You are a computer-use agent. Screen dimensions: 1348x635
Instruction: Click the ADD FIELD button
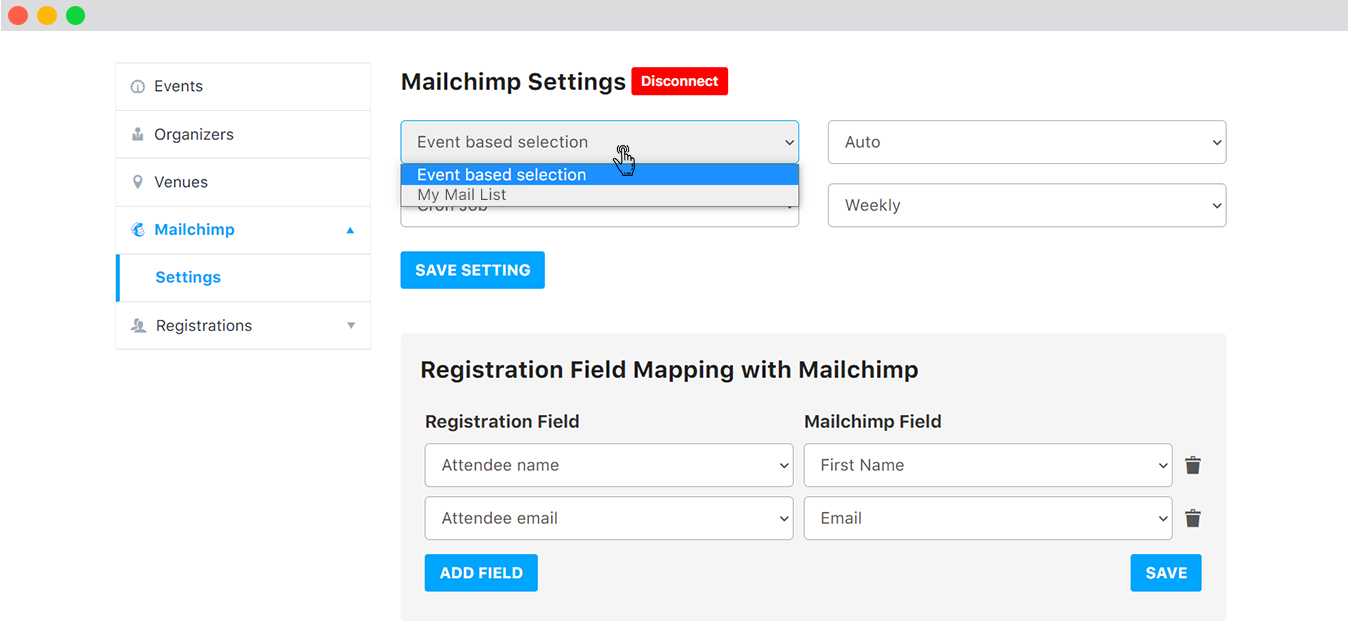[481, 573]
